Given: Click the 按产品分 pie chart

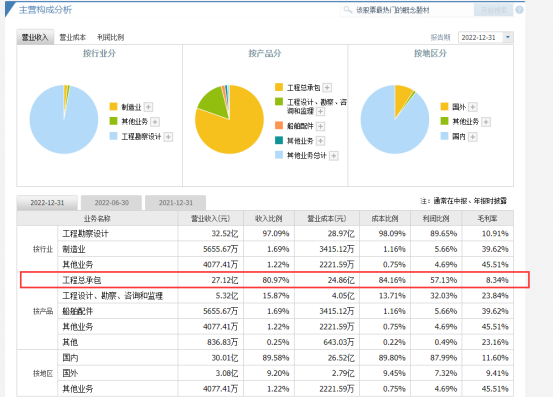Looking at the screenshot, I should pos(229,119).
